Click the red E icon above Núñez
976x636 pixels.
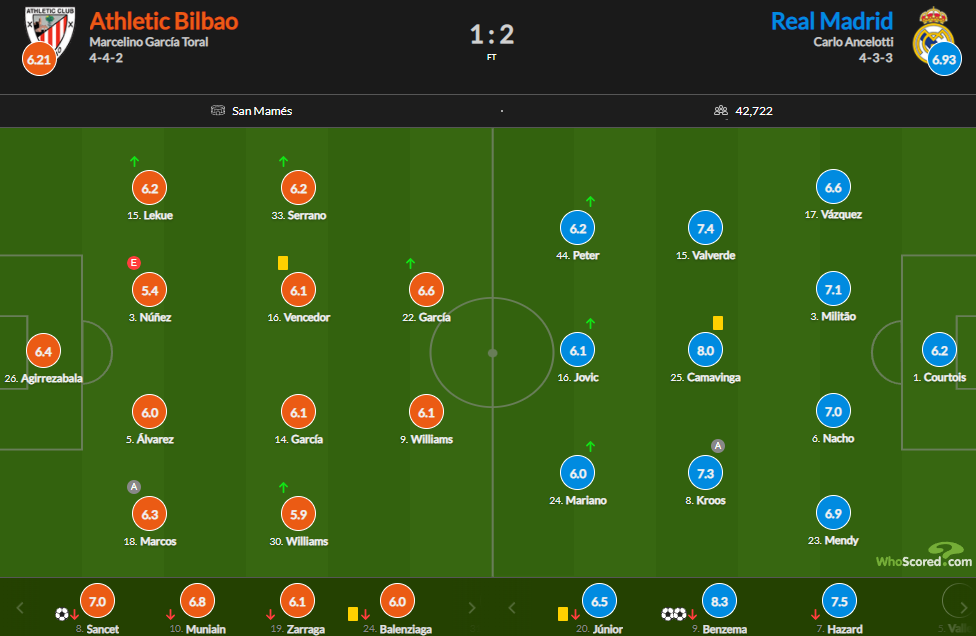133,263
